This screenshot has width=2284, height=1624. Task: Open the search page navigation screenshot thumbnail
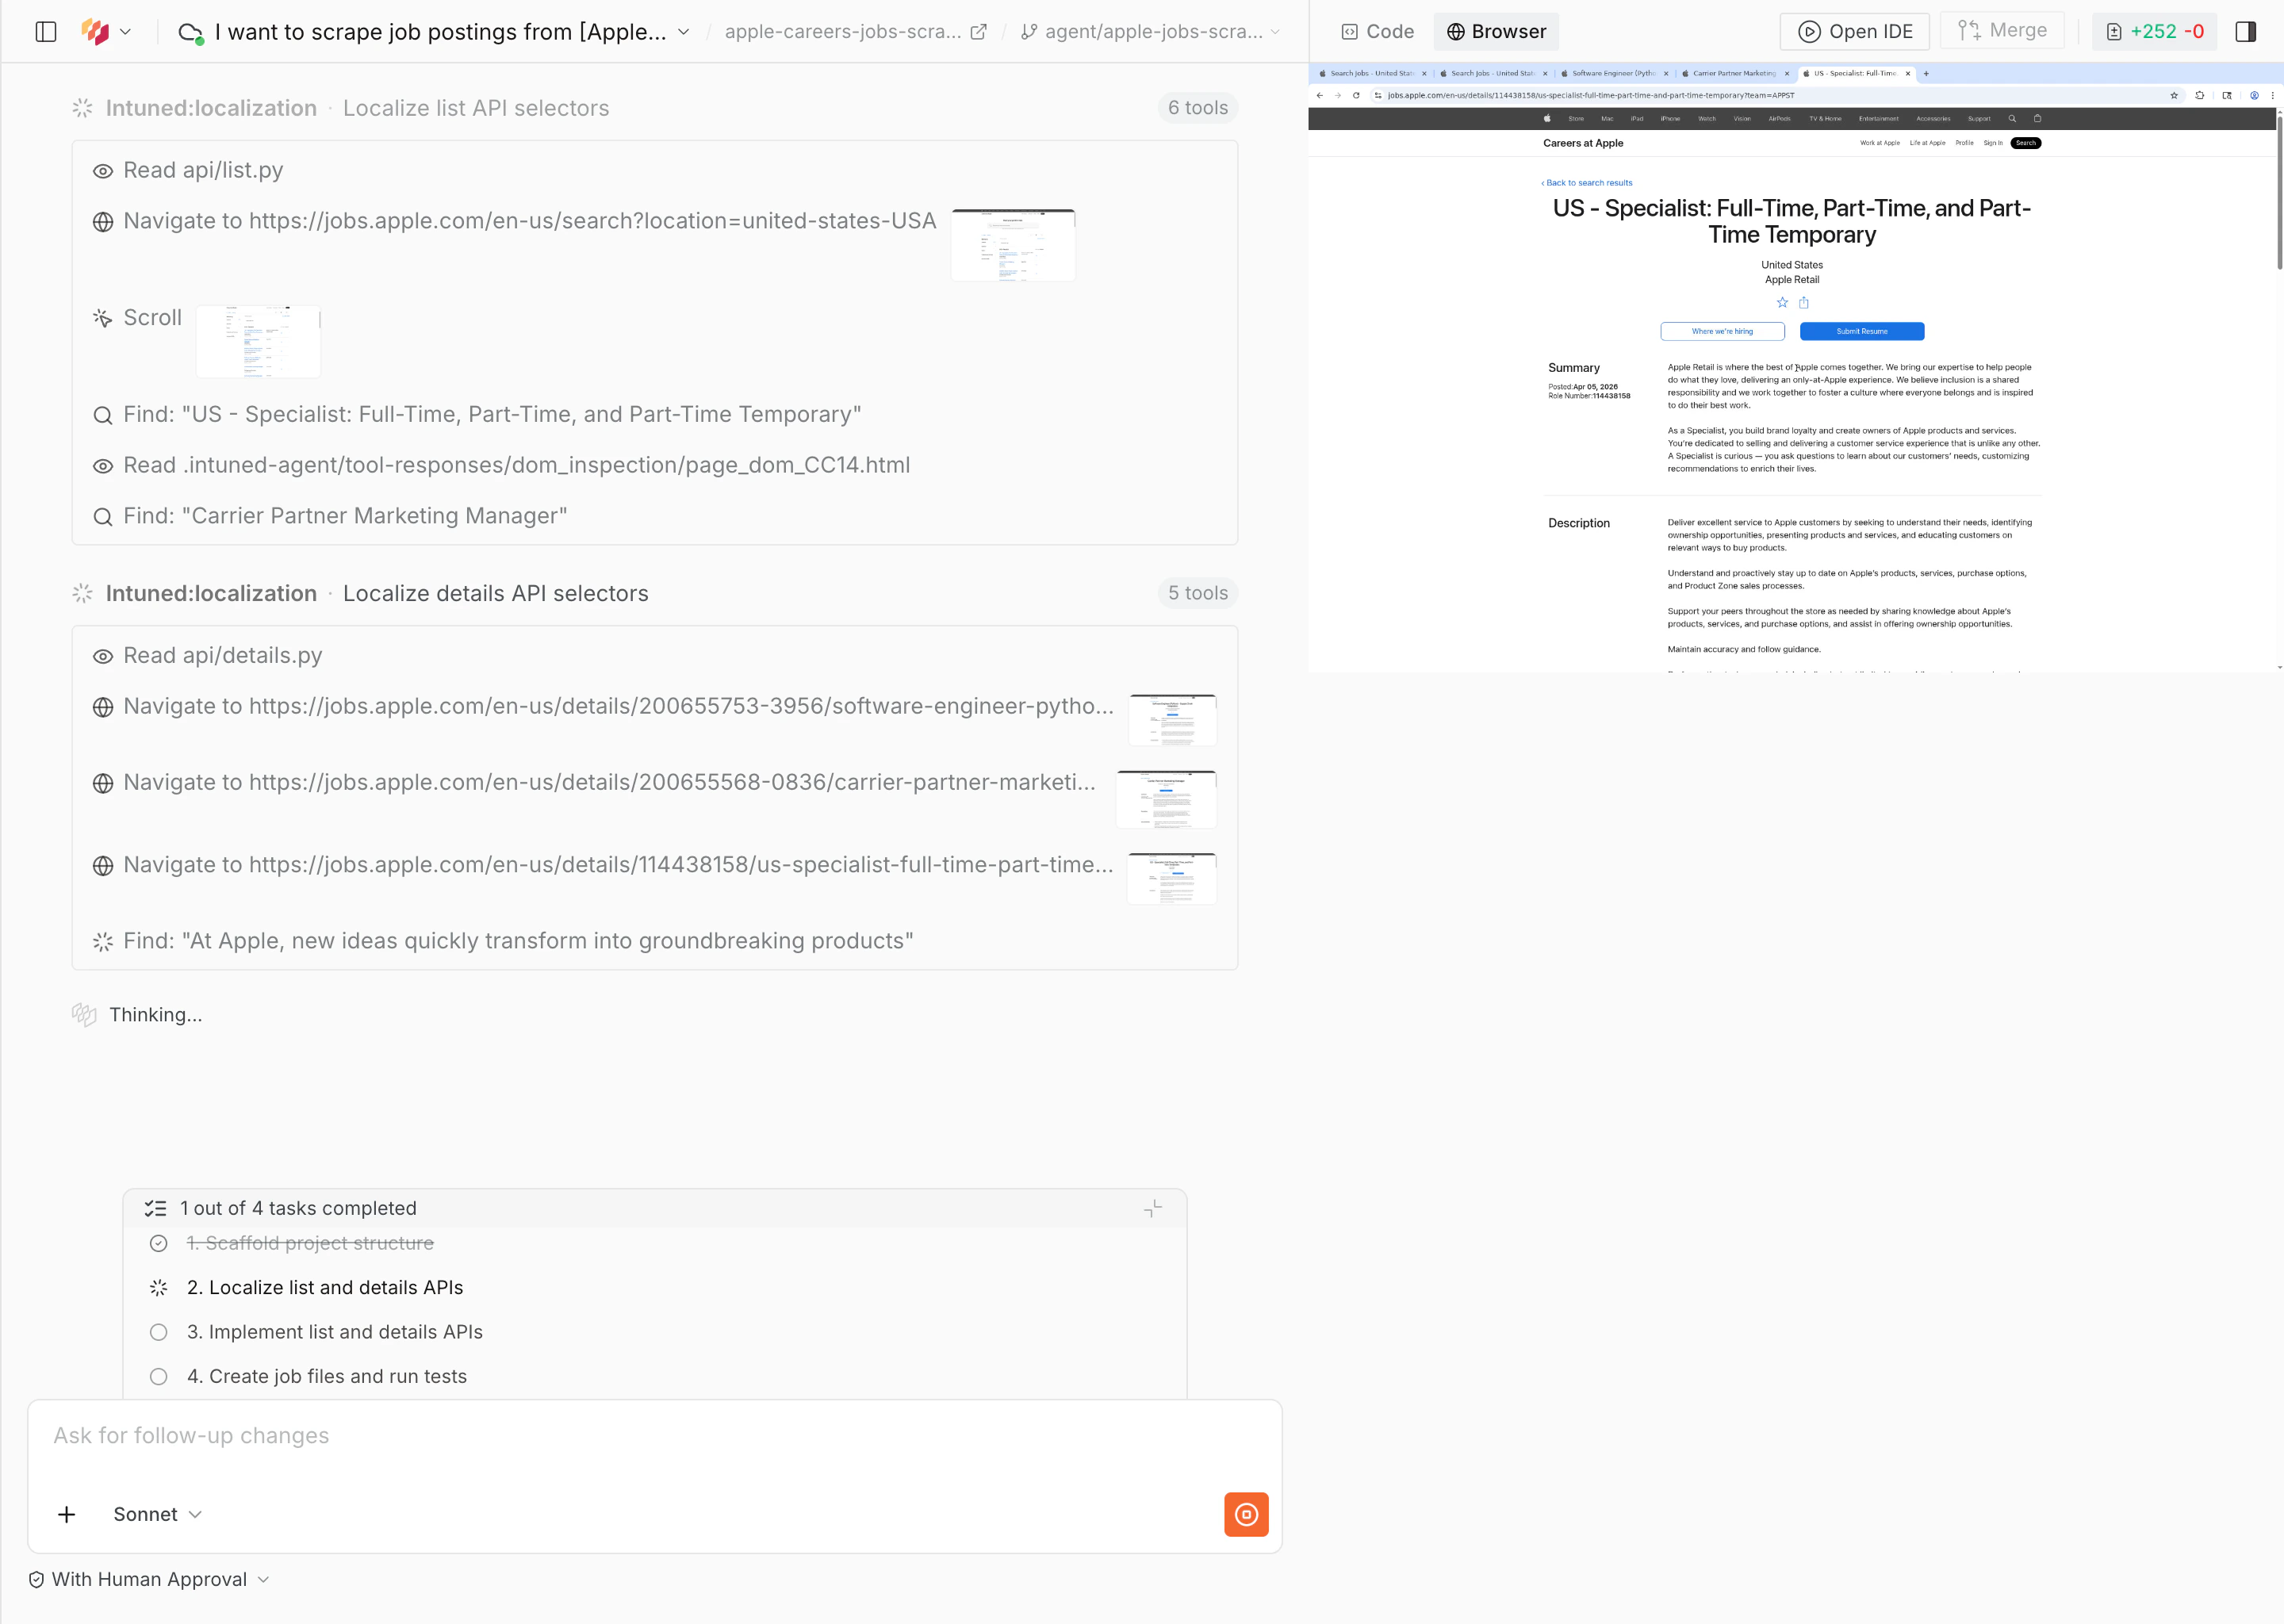pyautogui.click(x=1013, y=245)
